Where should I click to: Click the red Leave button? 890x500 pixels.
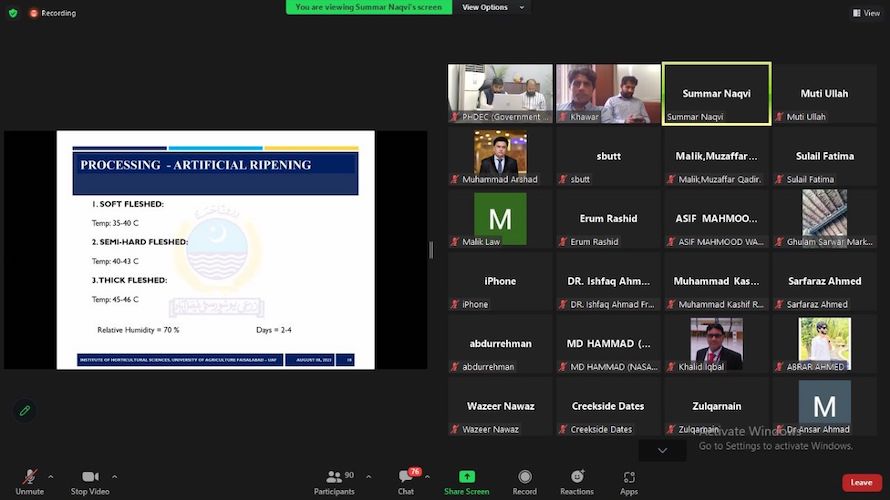[861, 482]
